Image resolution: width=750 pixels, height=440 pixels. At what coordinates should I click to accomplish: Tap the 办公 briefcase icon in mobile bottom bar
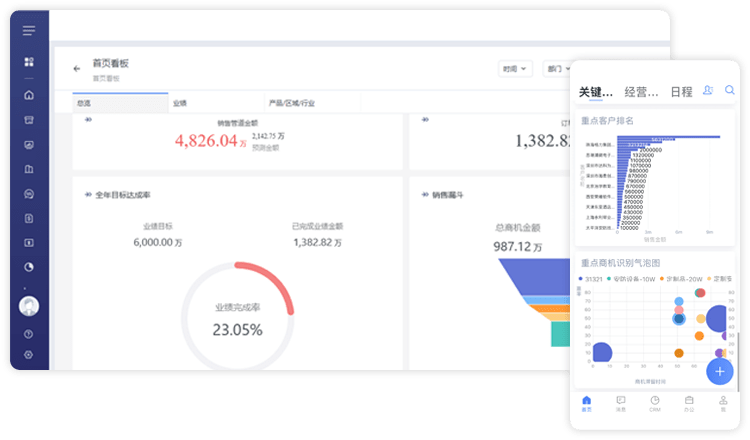tap(689, 403)
